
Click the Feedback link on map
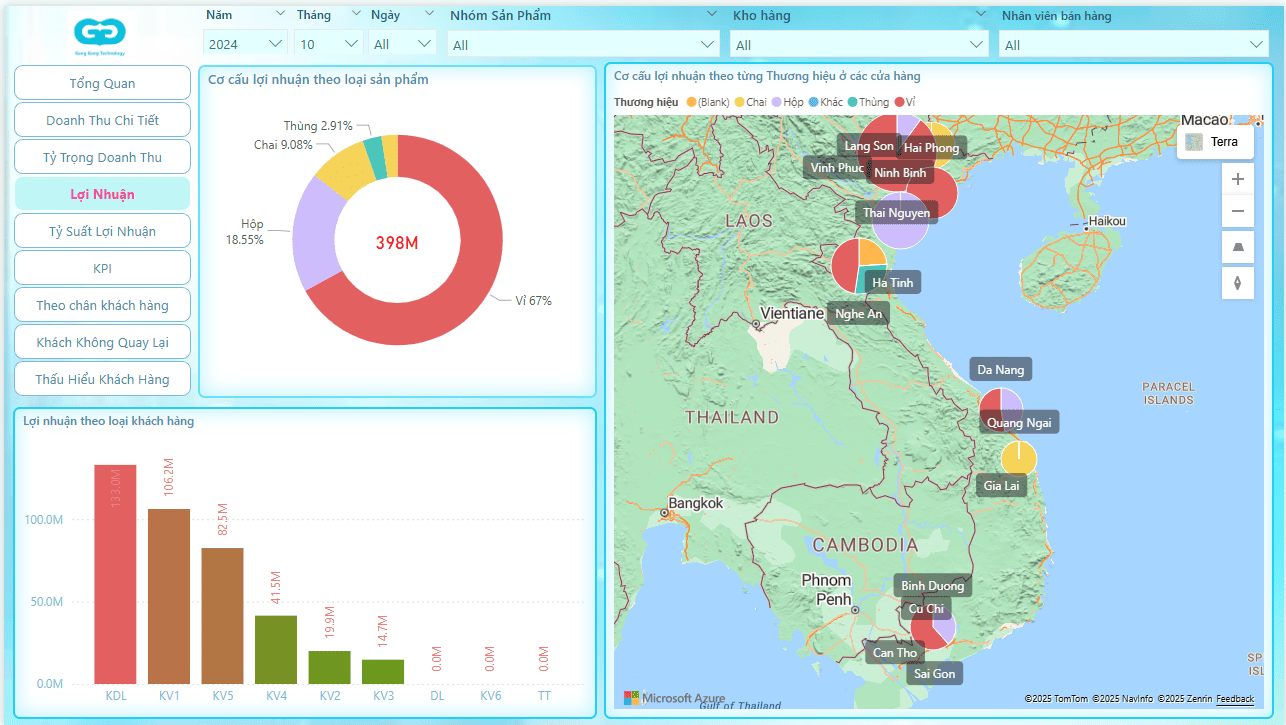(x=1234, y=699)
